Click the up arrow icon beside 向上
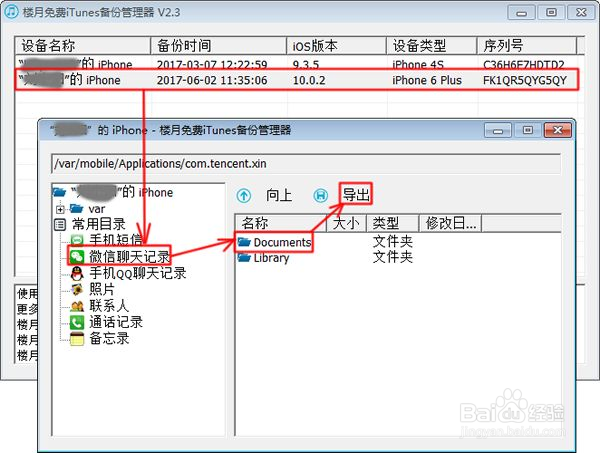The width and height of the screenshot is (600, 453). pos(244,196)
